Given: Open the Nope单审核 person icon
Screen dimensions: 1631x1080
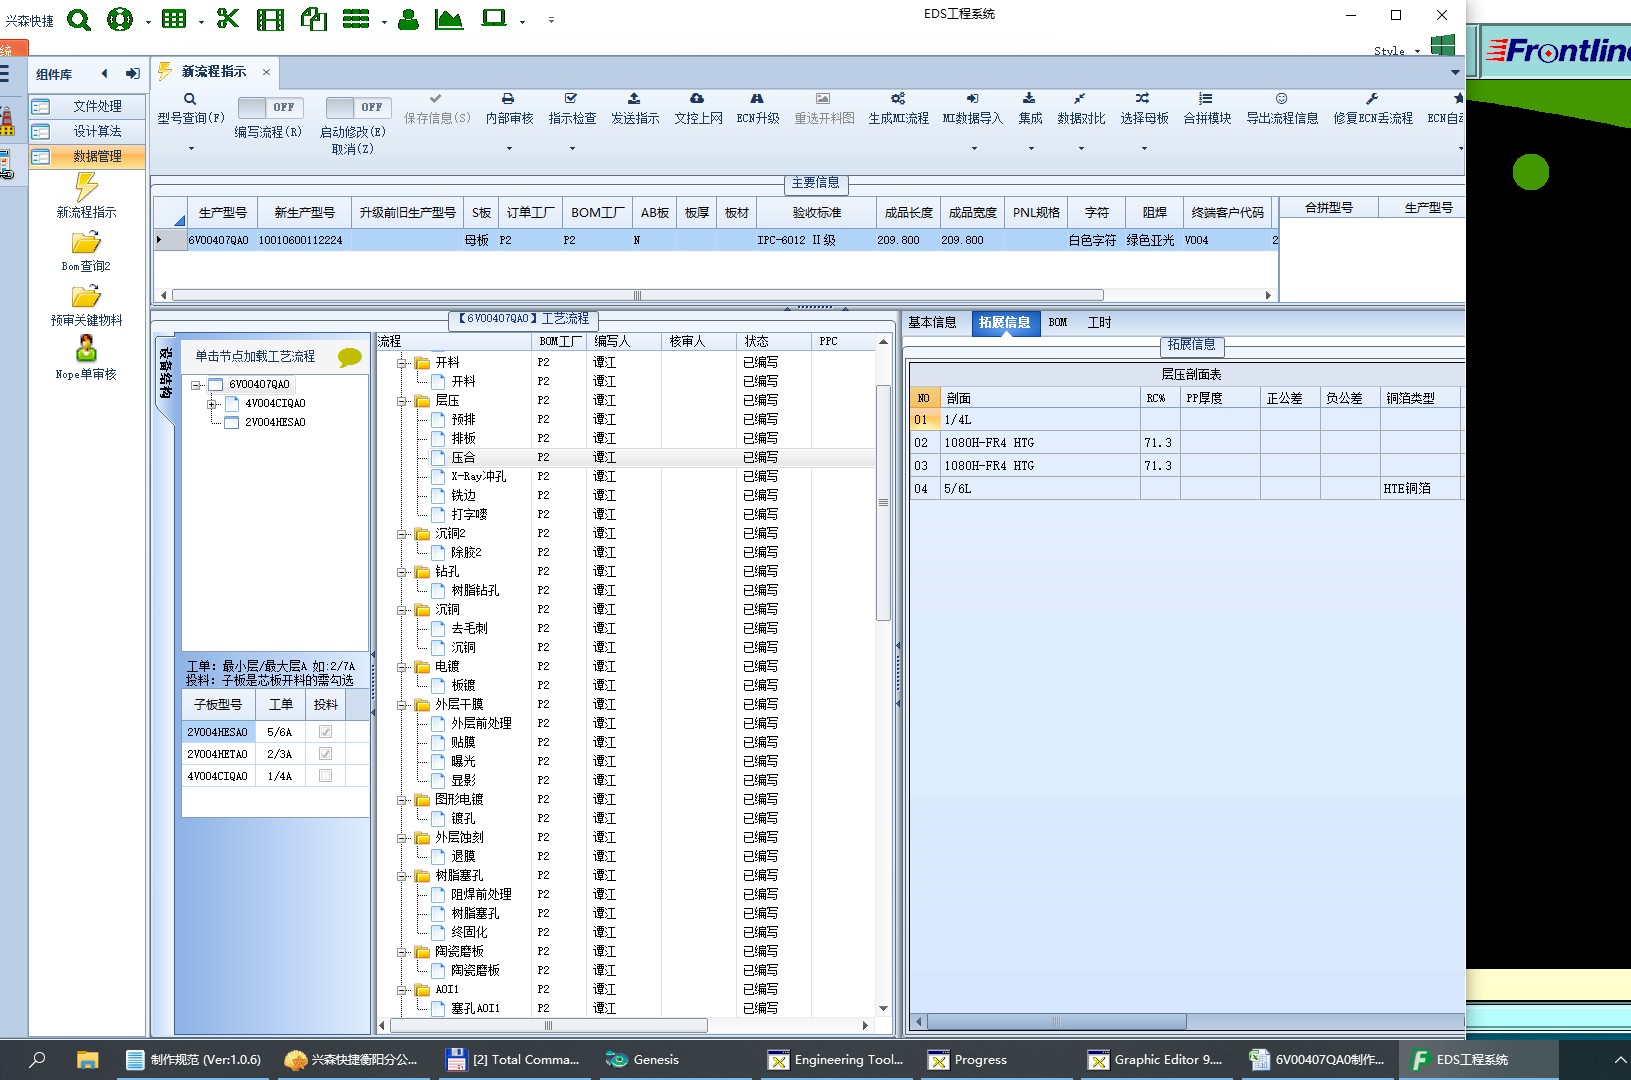Looking at the screenshot, I should click(x=87, y=348).
